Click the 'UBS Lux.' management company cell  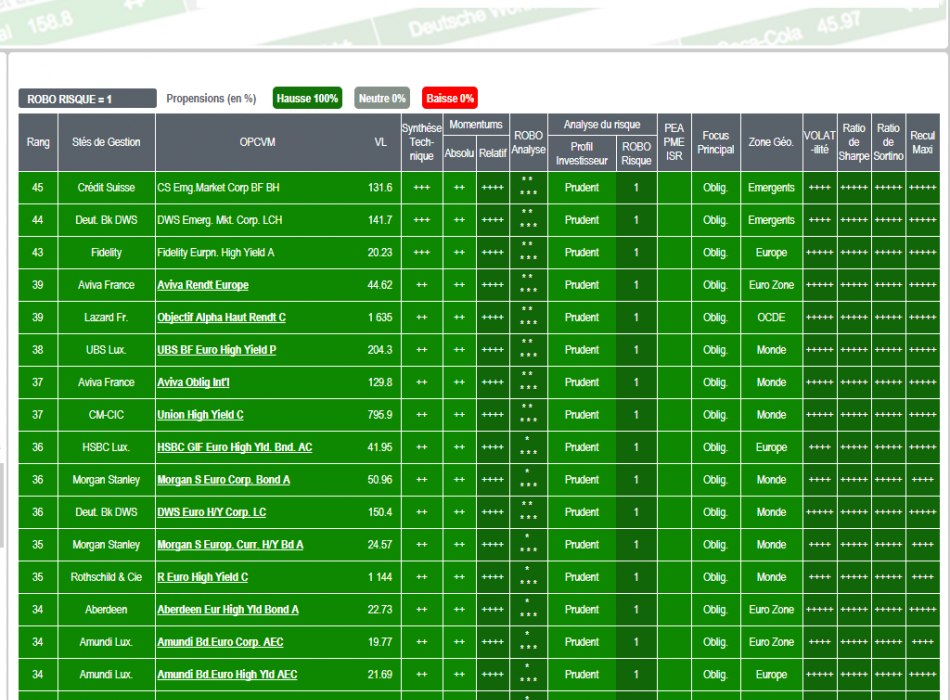coord(106,350)
